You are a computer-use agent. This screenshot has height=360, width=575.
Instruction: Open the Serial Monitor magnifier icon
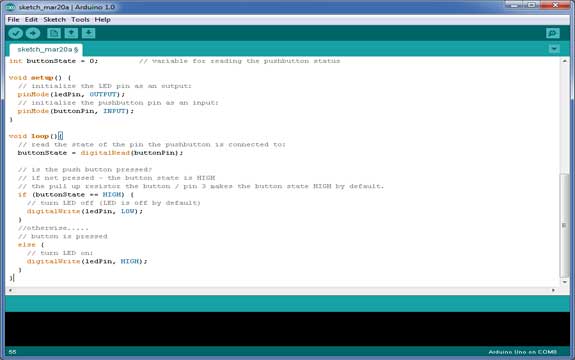tap(553, 33)
